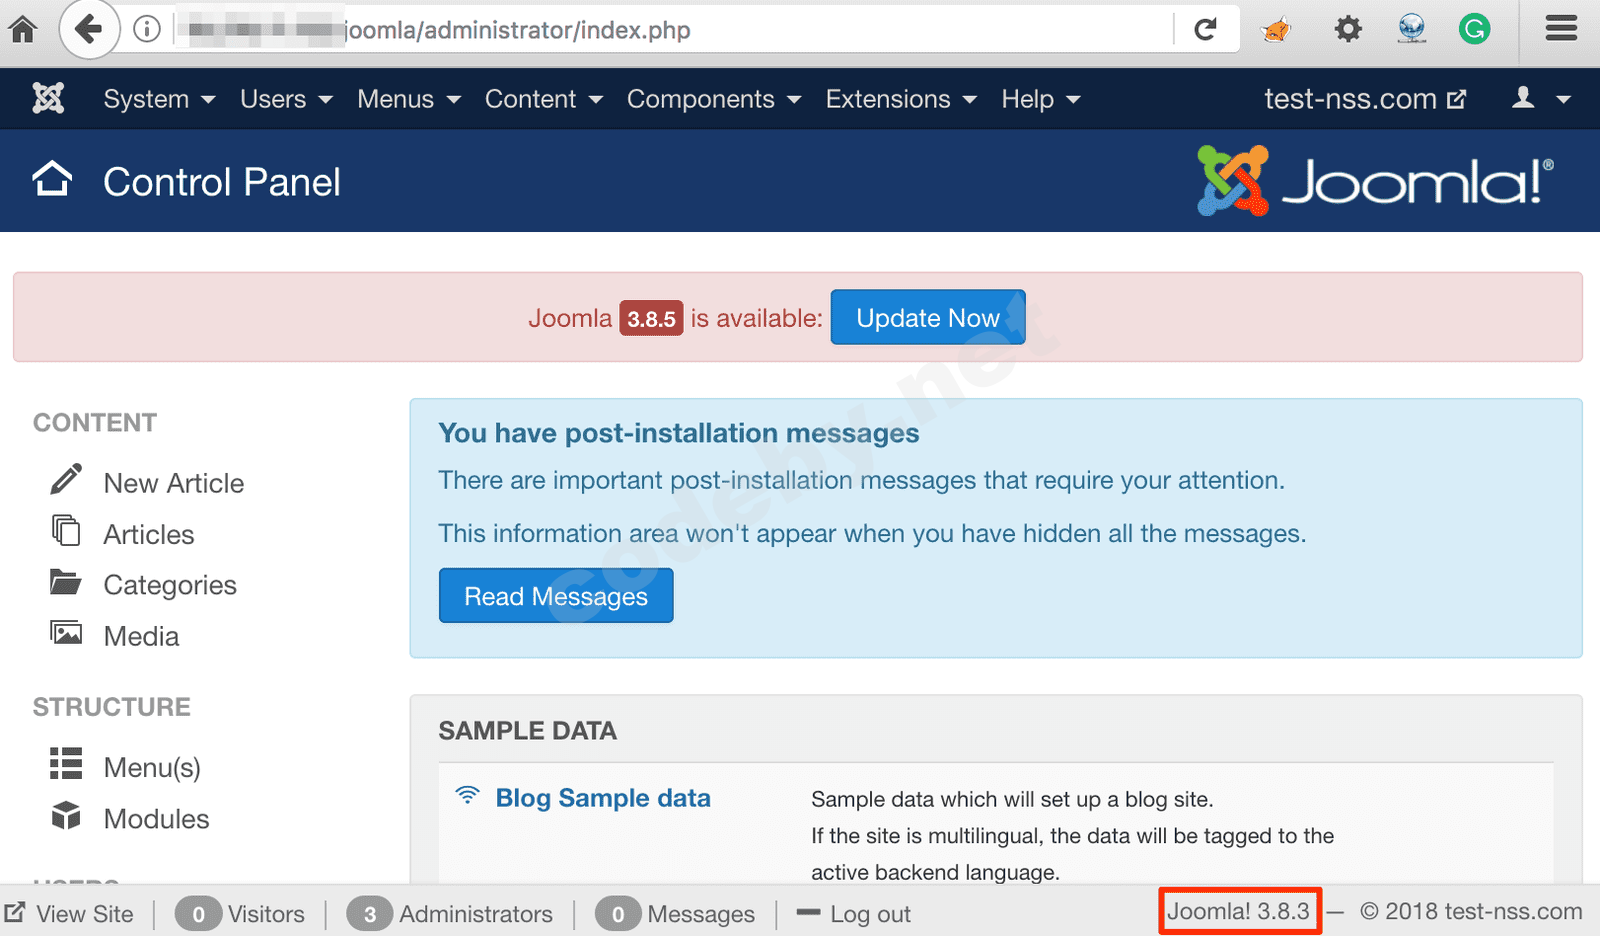Click Log out in the status bar
The width and height of the screenshot is (1600, 936).
[870, 914]
